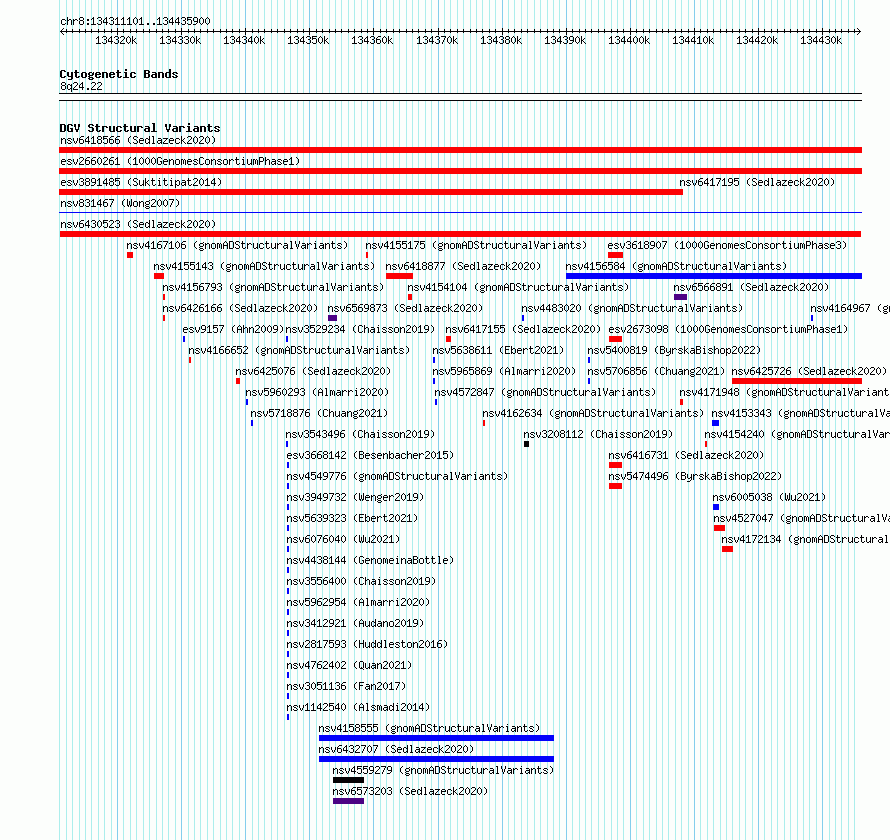890x840 pixels.
Task: Click nsv4166652 variant label
Action: click(x=299, y=350)
